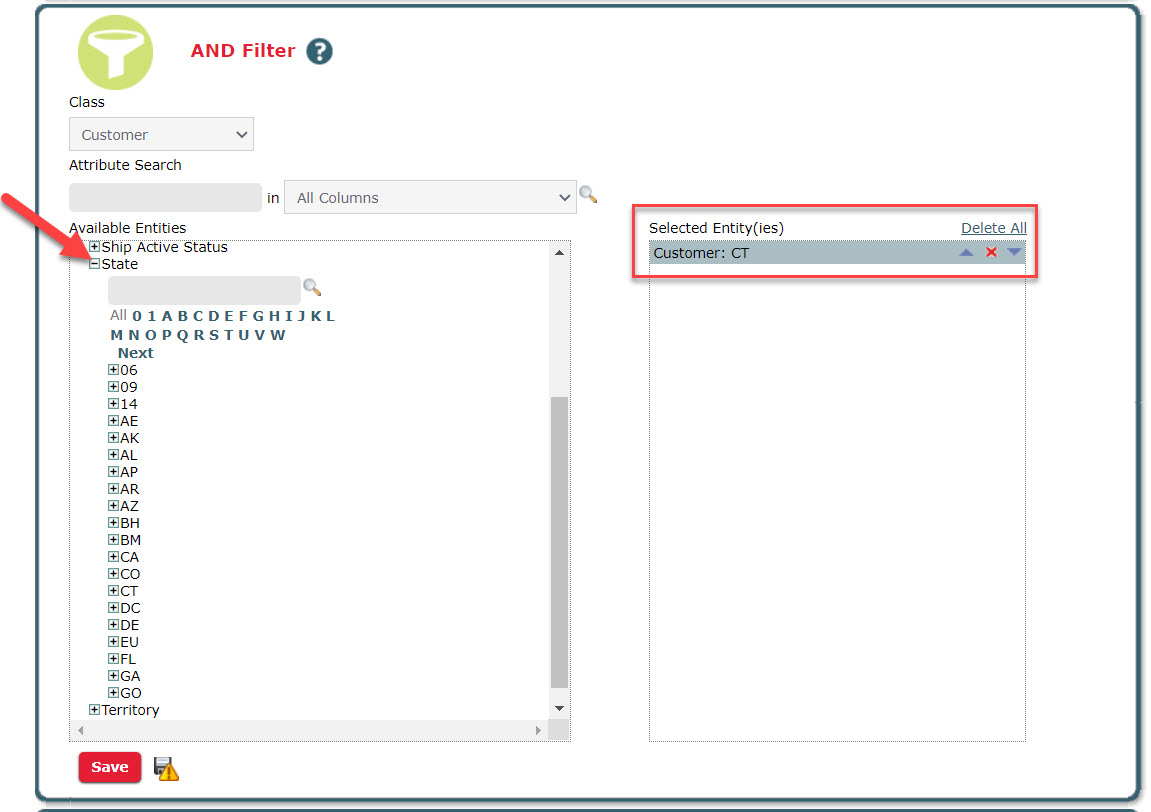Filter states by letter M

pyautogui.click(x=116, y=335)
